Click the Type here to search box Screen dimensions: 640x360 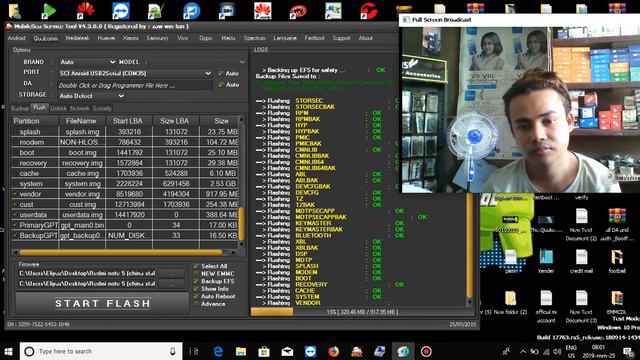(101, 351)
